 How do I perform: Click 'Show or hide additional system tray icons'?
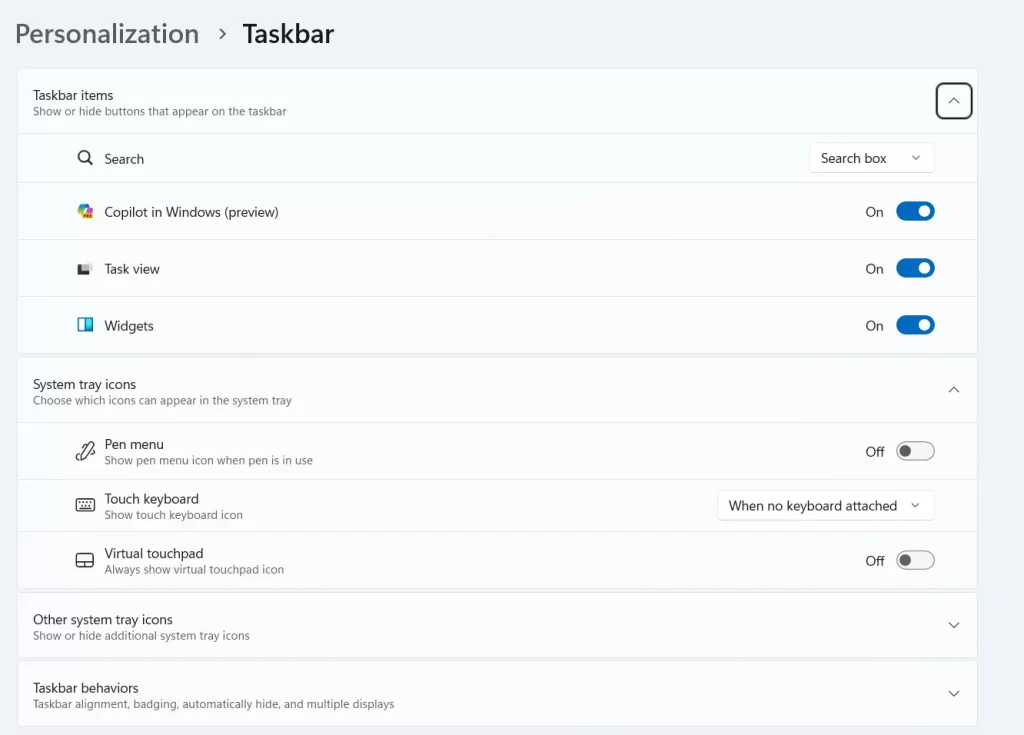pyautogui.click(x=141, y=636)
